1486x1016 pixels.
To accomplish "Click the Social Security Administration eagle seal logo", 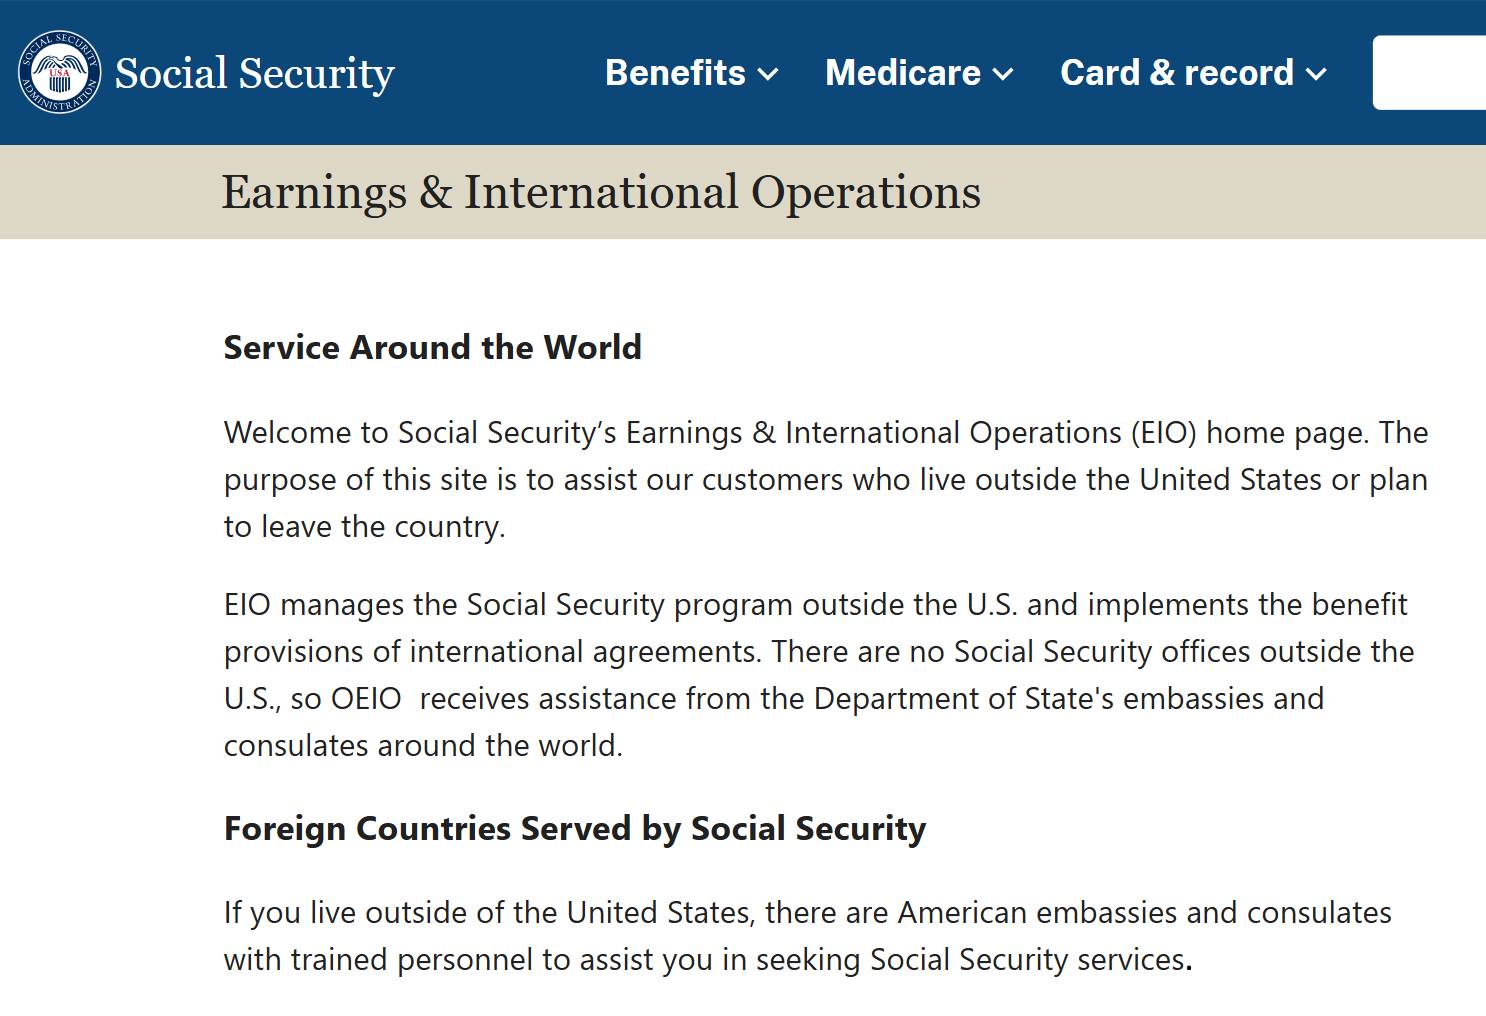I will tap(60, 72).
